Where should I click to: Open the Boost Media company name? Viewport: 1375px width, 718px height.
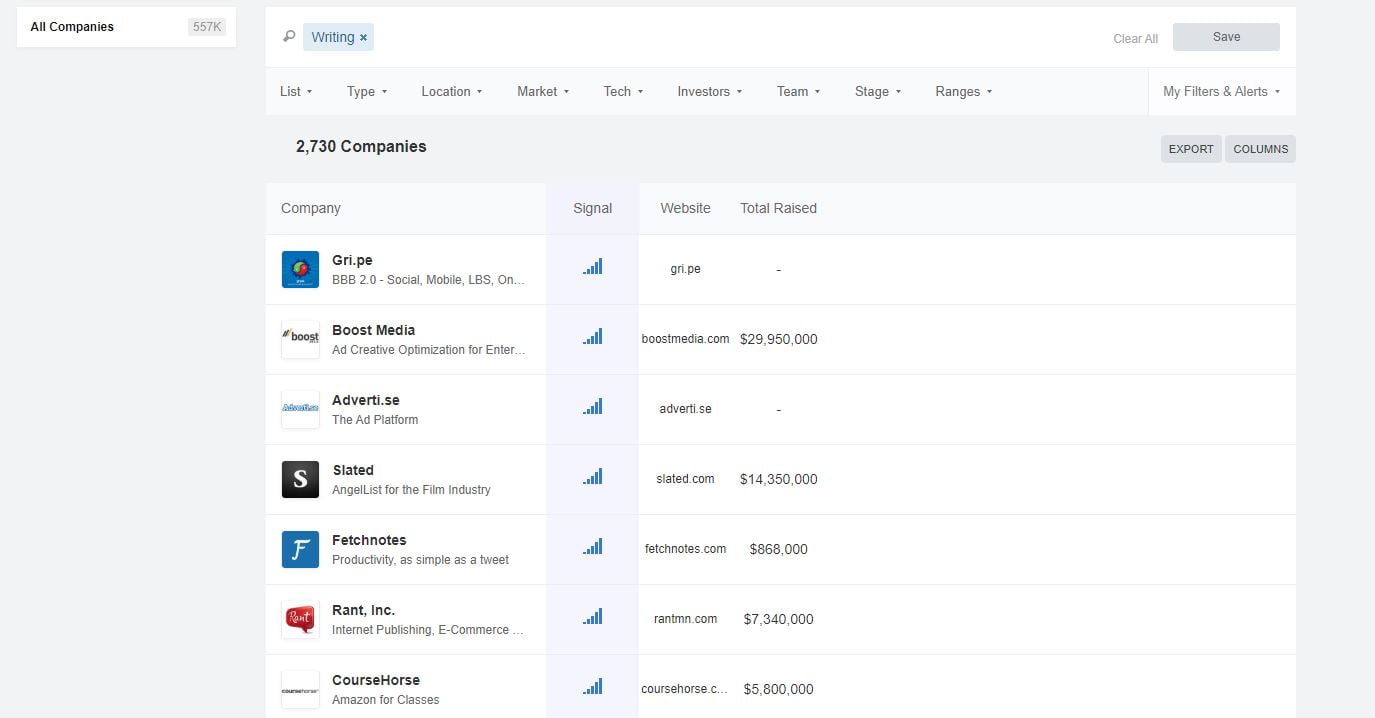point(373,330)
